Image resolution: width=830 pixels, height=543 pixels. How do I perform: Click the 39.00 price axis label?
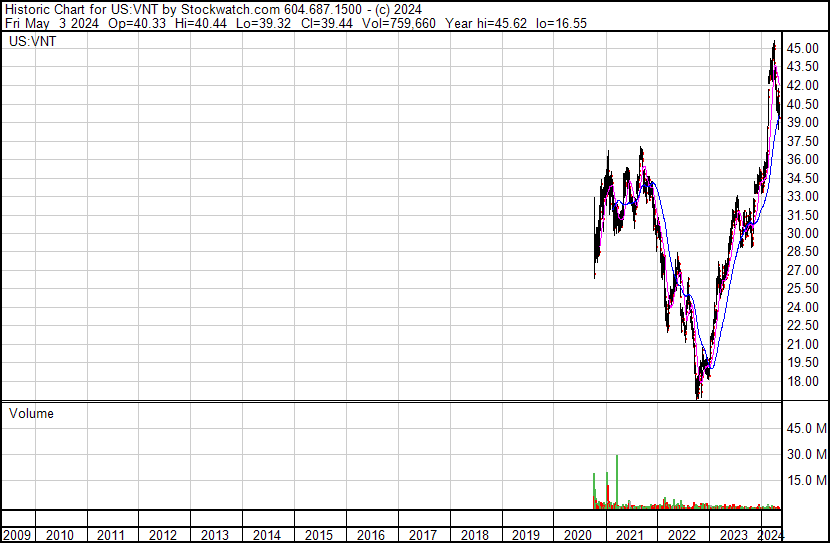coord(803,122)
